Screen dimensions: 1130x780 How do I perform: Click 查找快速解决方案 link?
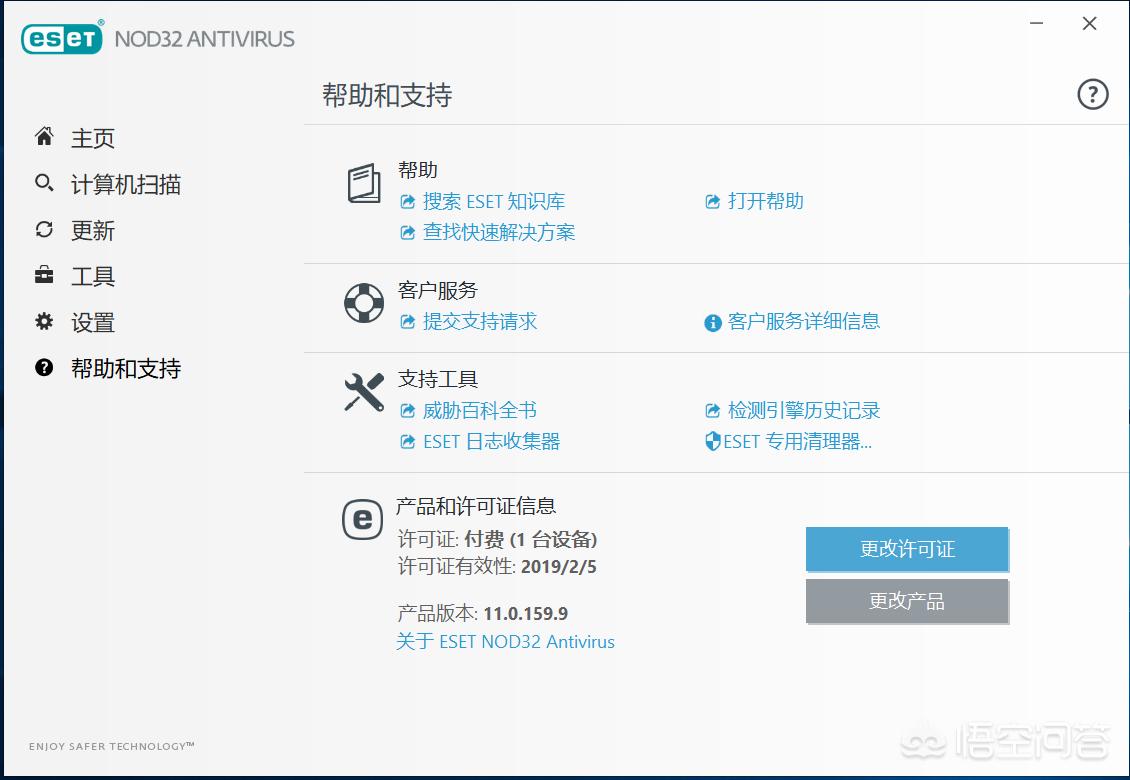(x=499, y=232)
